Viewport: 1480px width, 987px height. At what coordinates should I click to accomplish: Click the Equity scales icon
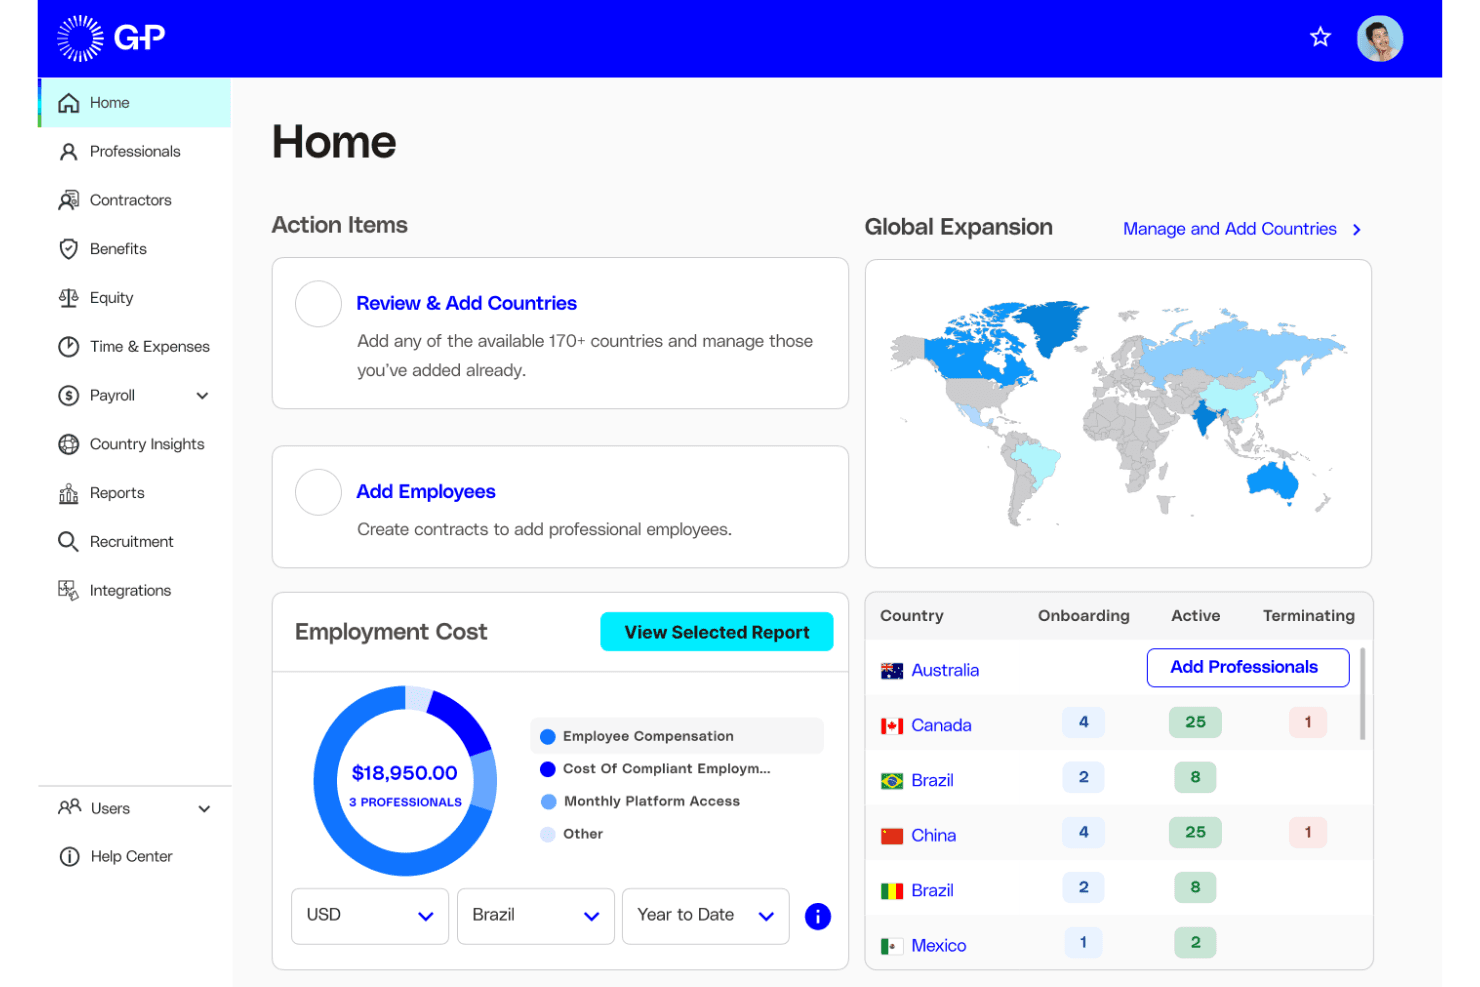[x=68, y=298]
